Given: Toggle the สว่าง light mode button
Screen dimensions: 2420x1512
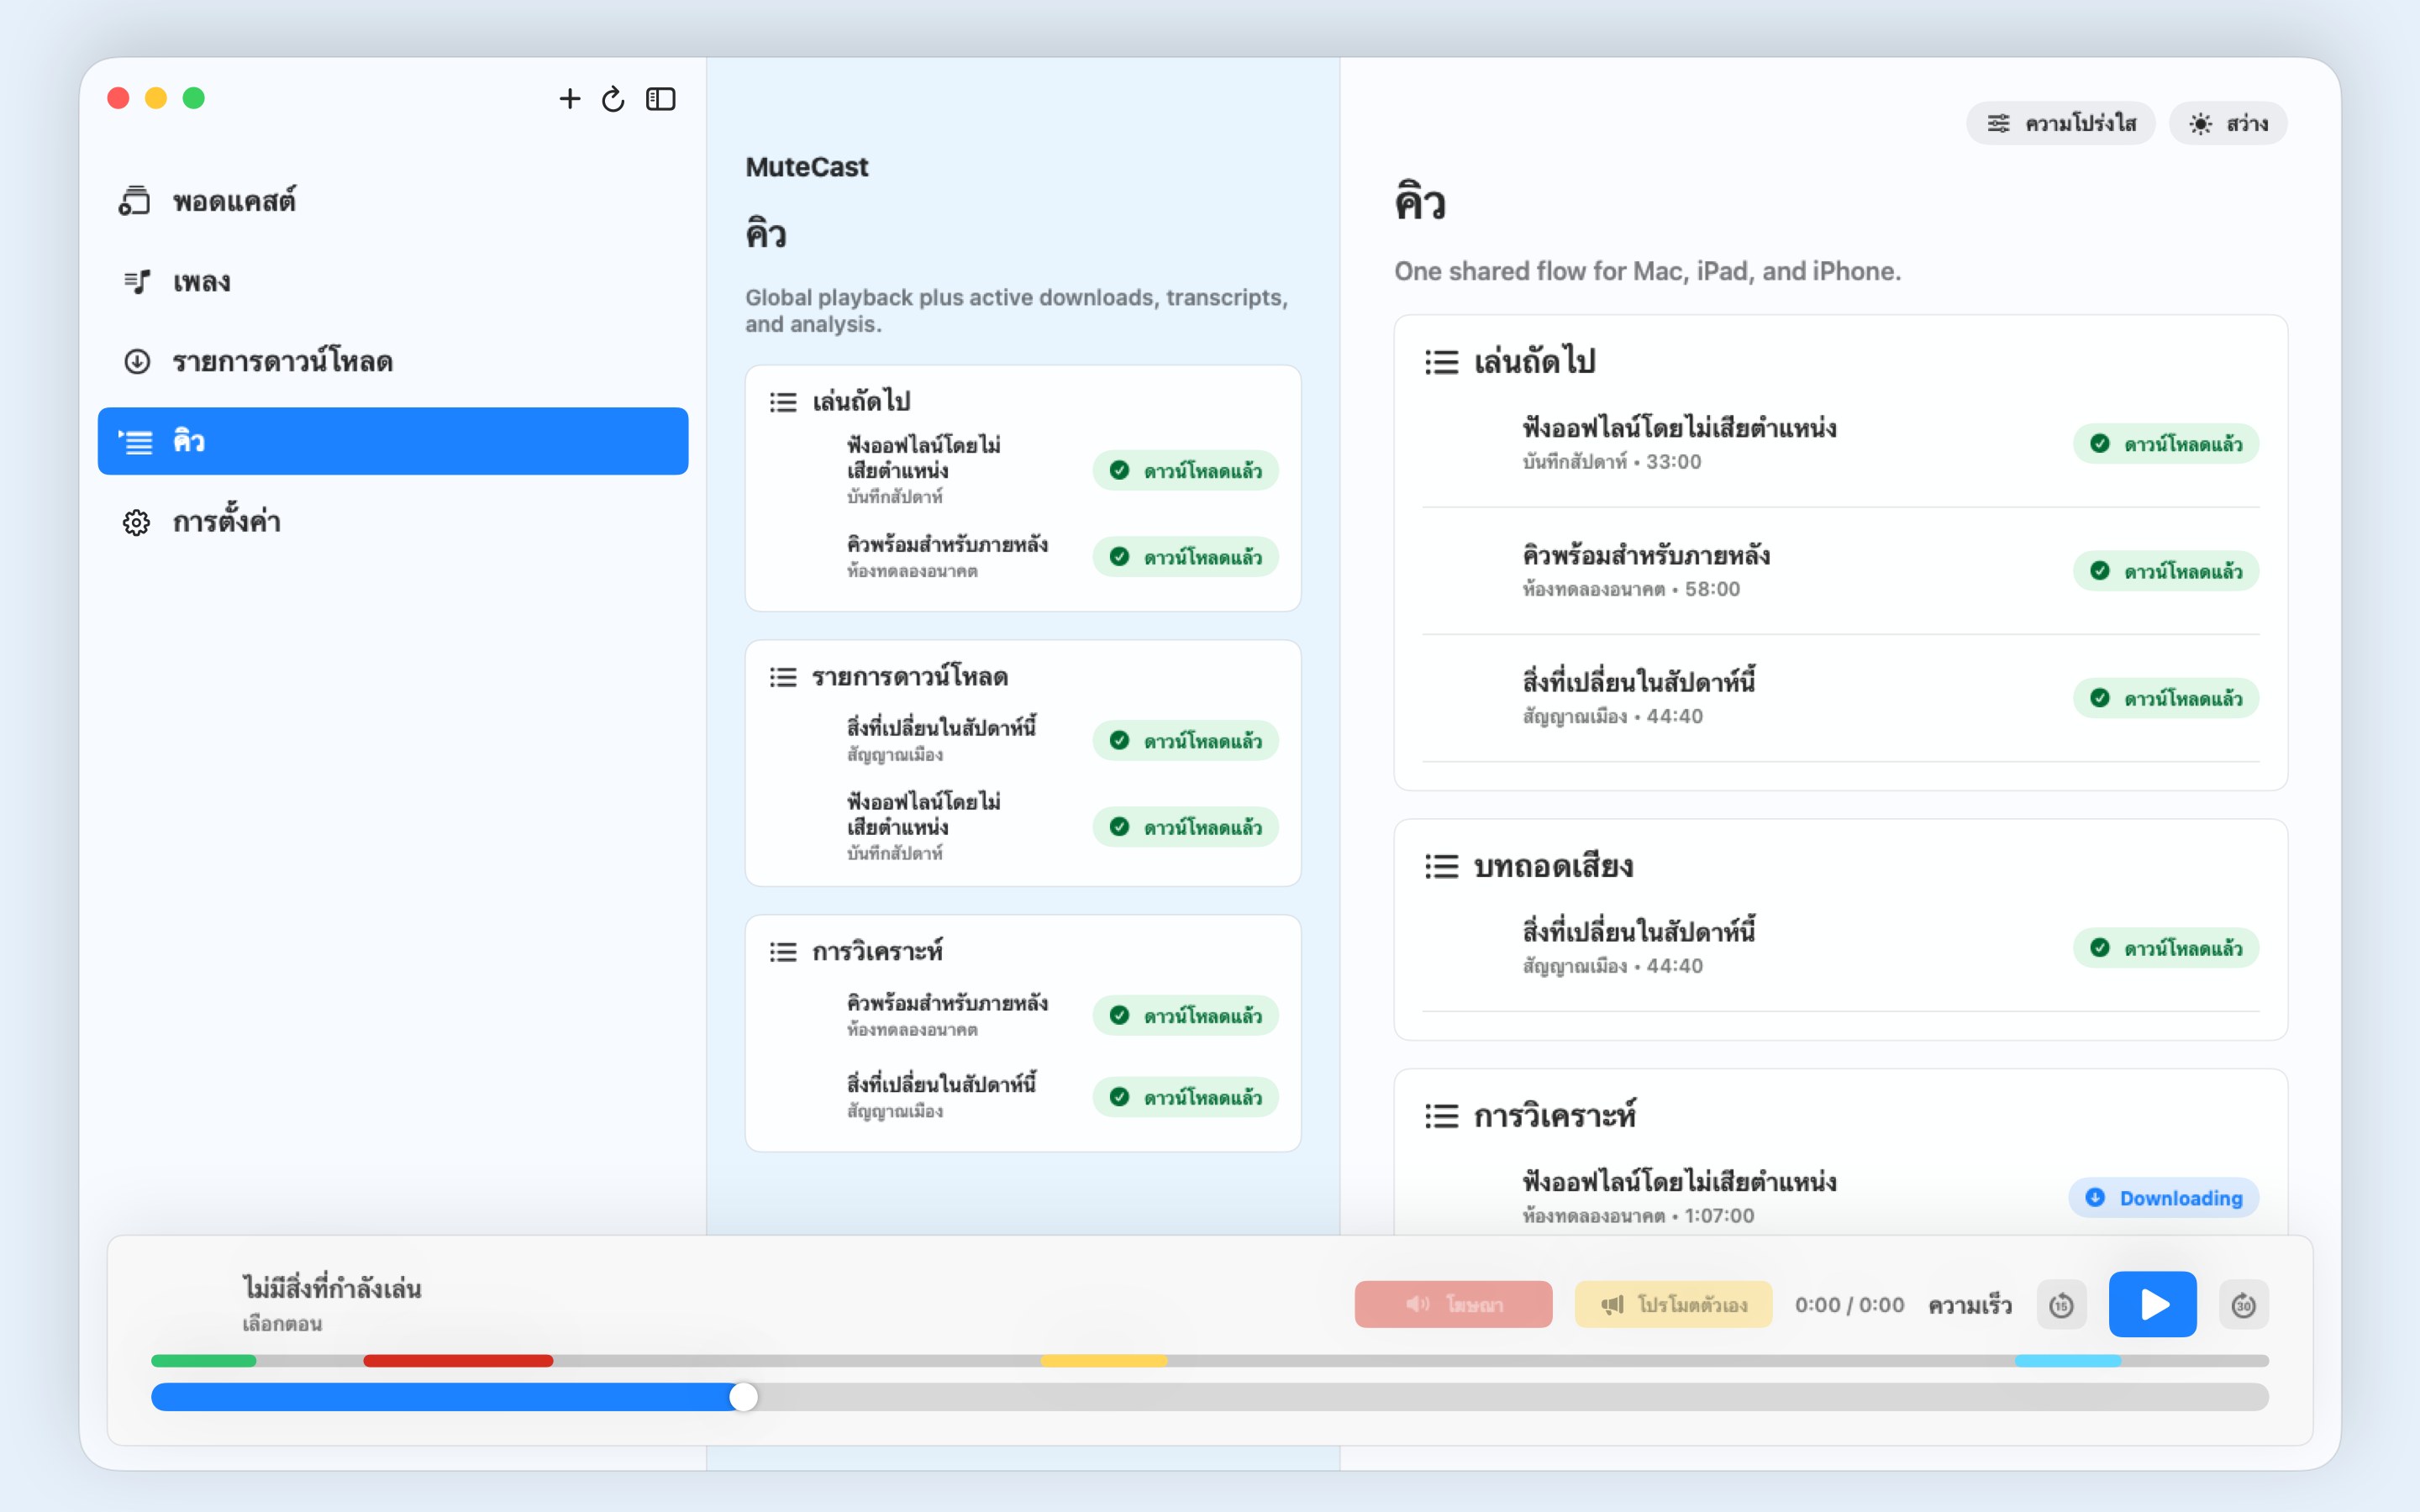Looking at the screenshot, I should (2228, 123).
